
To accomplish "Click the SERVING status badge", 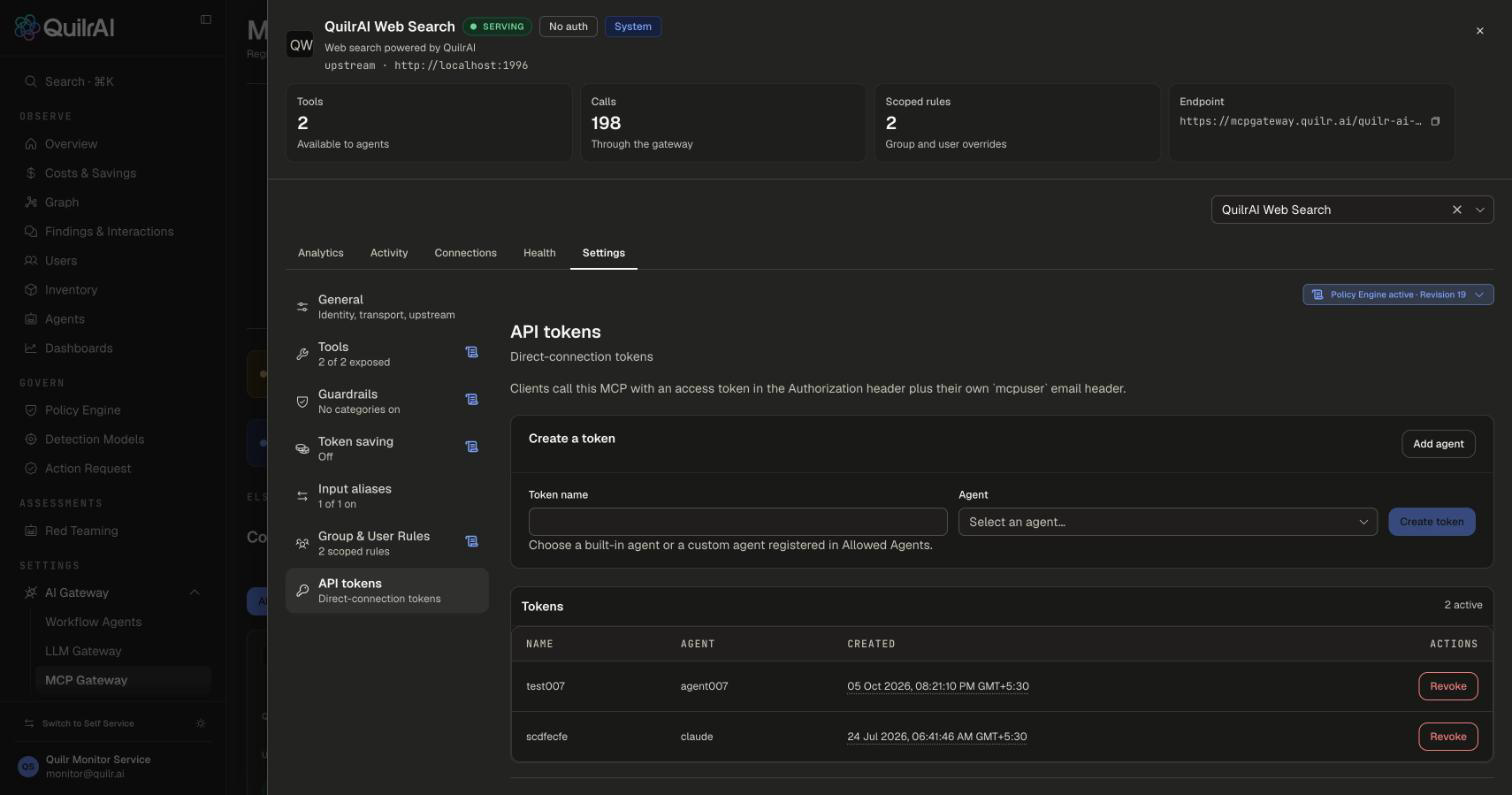I will [x=497, y=27].
